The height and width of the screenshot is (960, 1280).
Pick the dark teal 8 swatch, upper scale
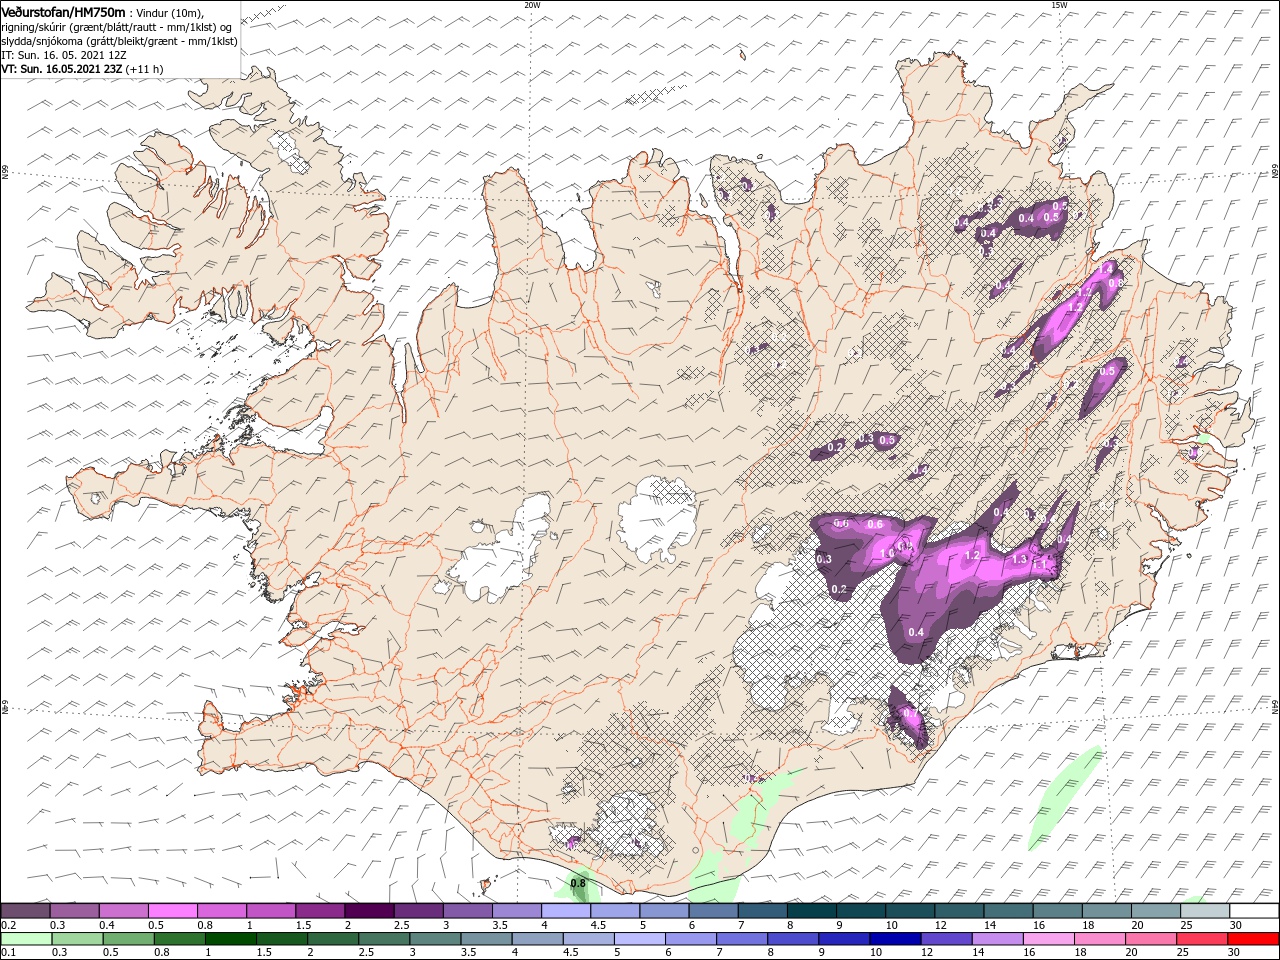pos(811,910)
